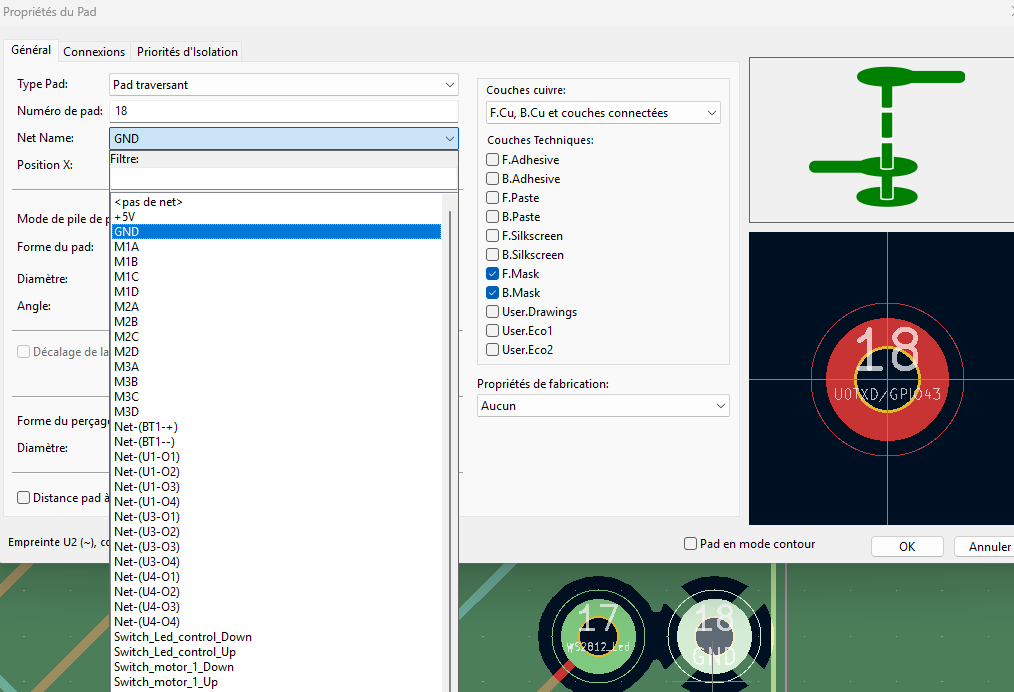Select <pas de net> in the list
The width and height of the screenshot is (1014, 692).
pos(276,202)
